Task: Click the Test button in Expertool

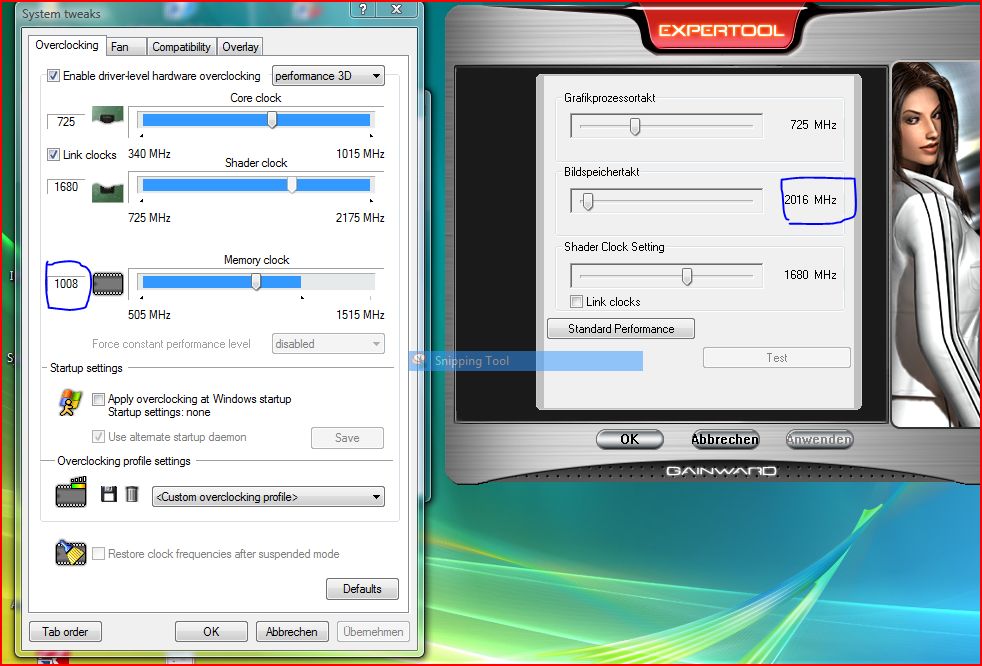Action: (x=777, y=358)
